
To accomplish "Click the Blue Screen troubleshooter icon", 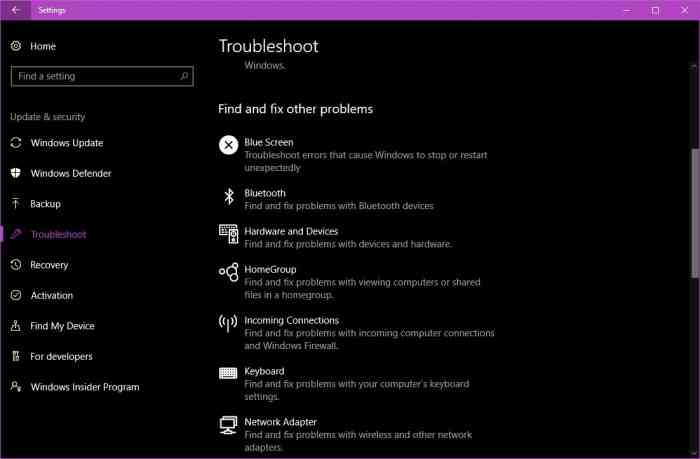I will tap(228, 145).
